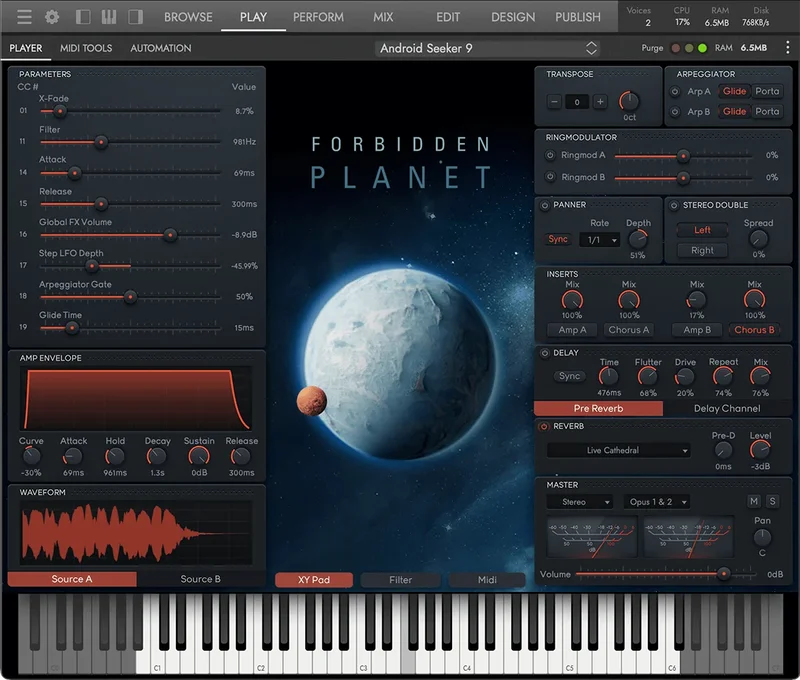Toggle the Delay power button

coord(544,353)
